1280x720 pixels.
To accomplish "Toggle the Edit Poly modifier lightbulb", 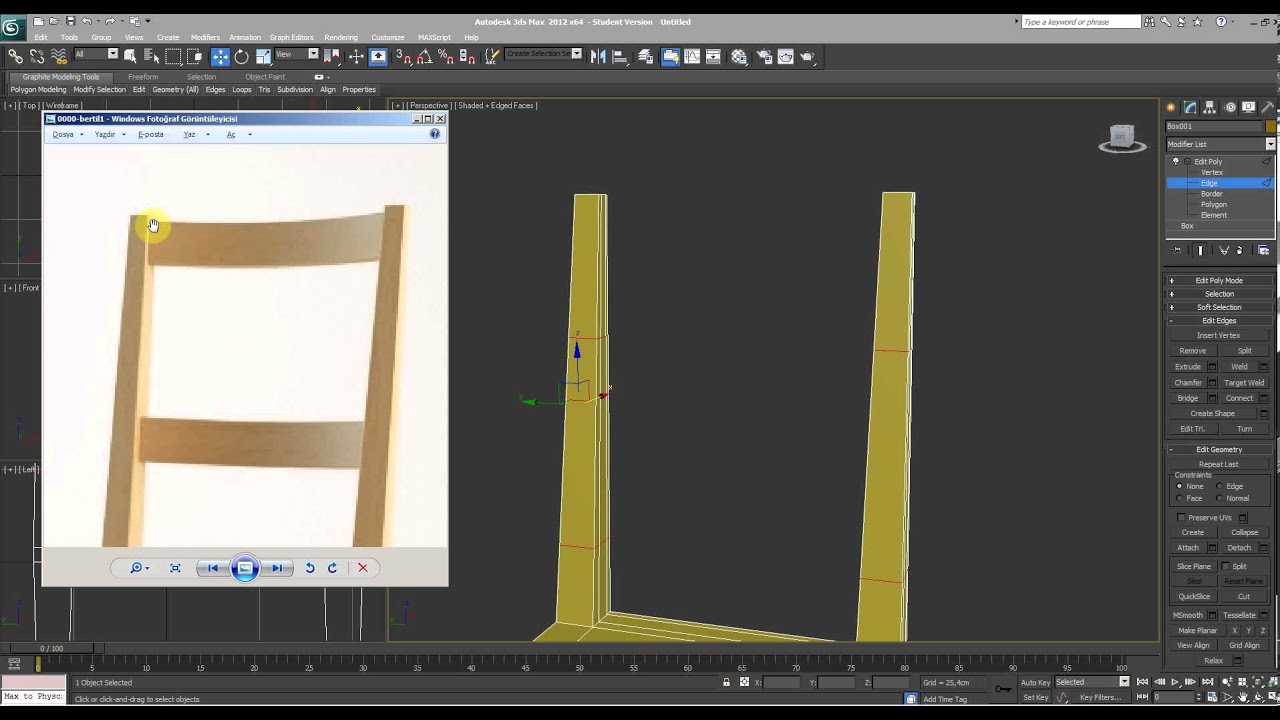I will click(x=1176, y=161).
